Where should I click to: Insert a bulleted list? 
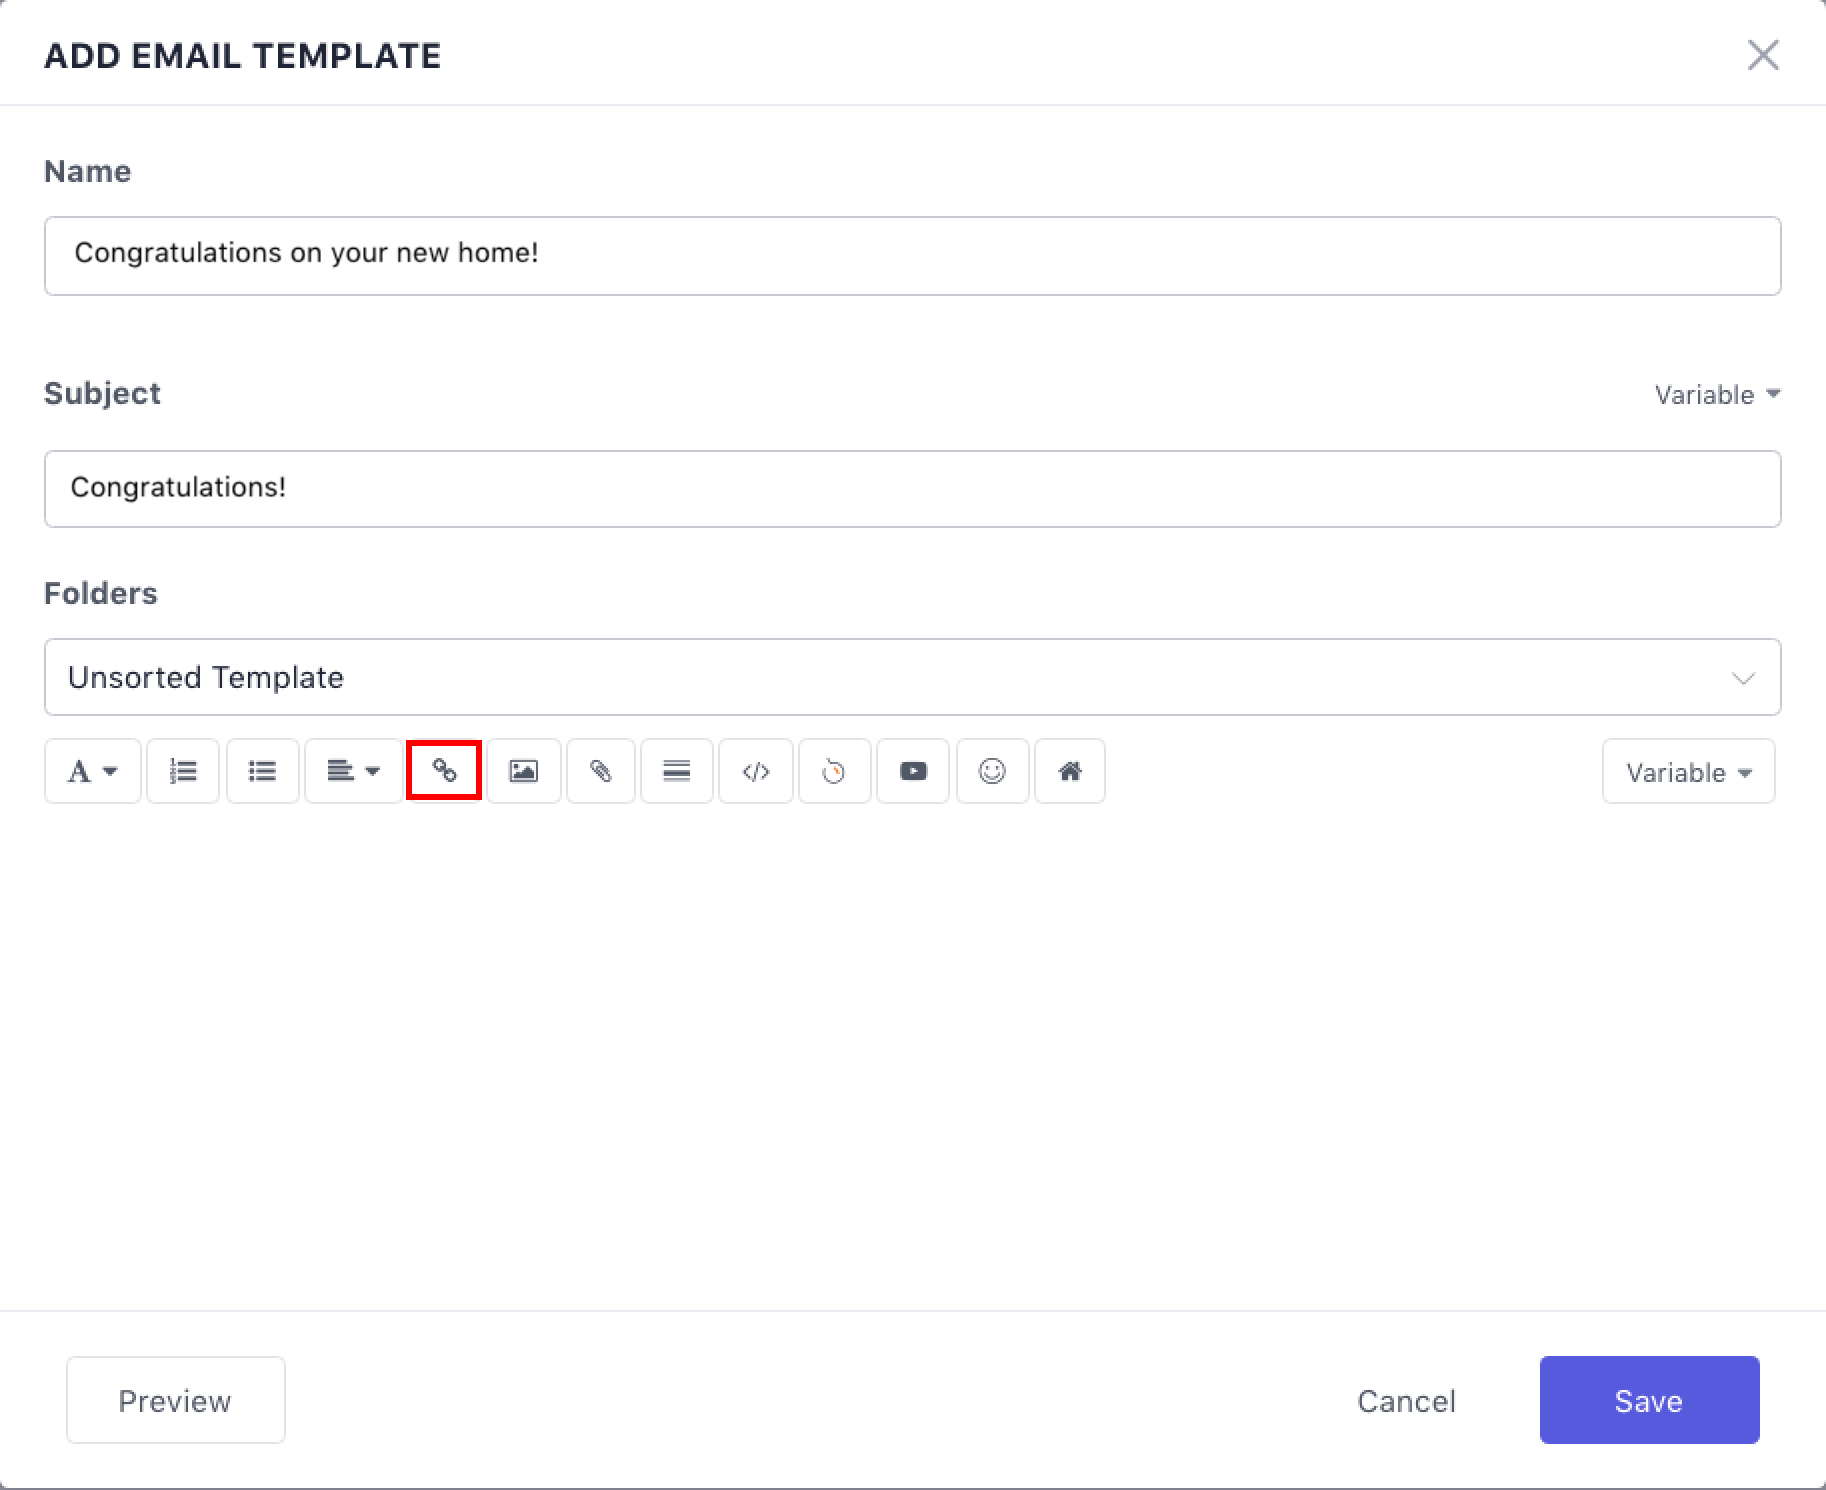(x=262, y=771)
